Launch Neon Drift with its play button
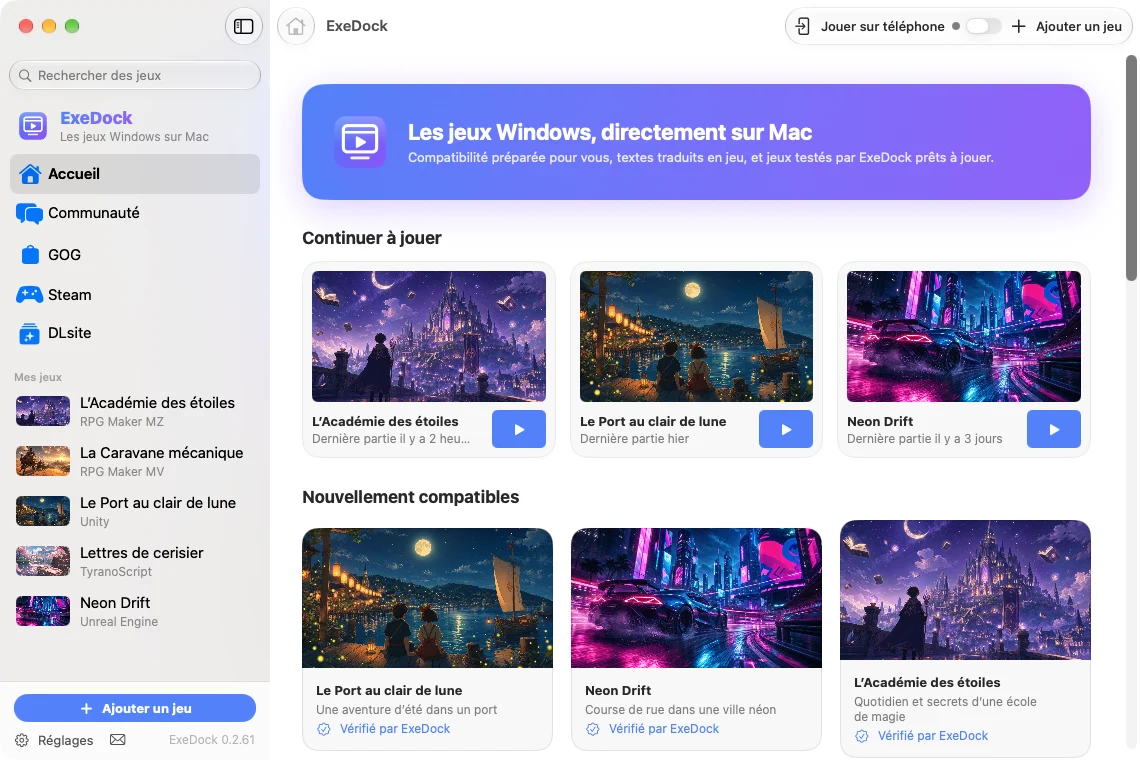The width and height of the screenshot is (1140, 760). tap(1053, 429)
